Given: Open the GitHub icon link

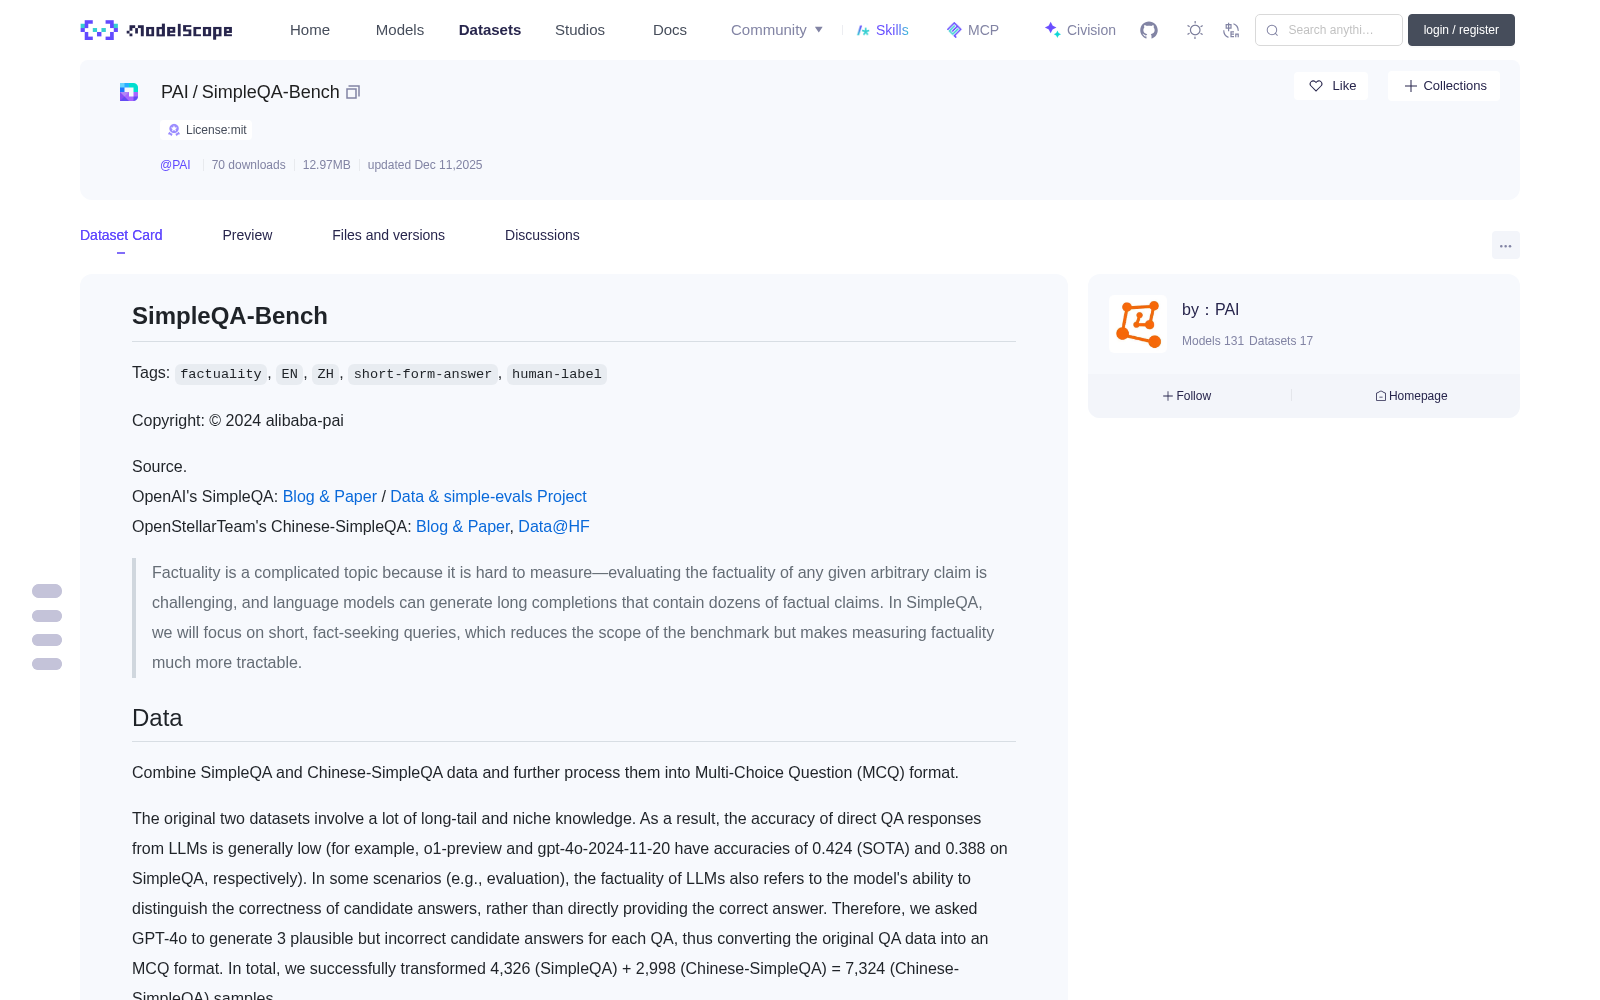Looking at the screenshot, I should (x=1149, y=30).
